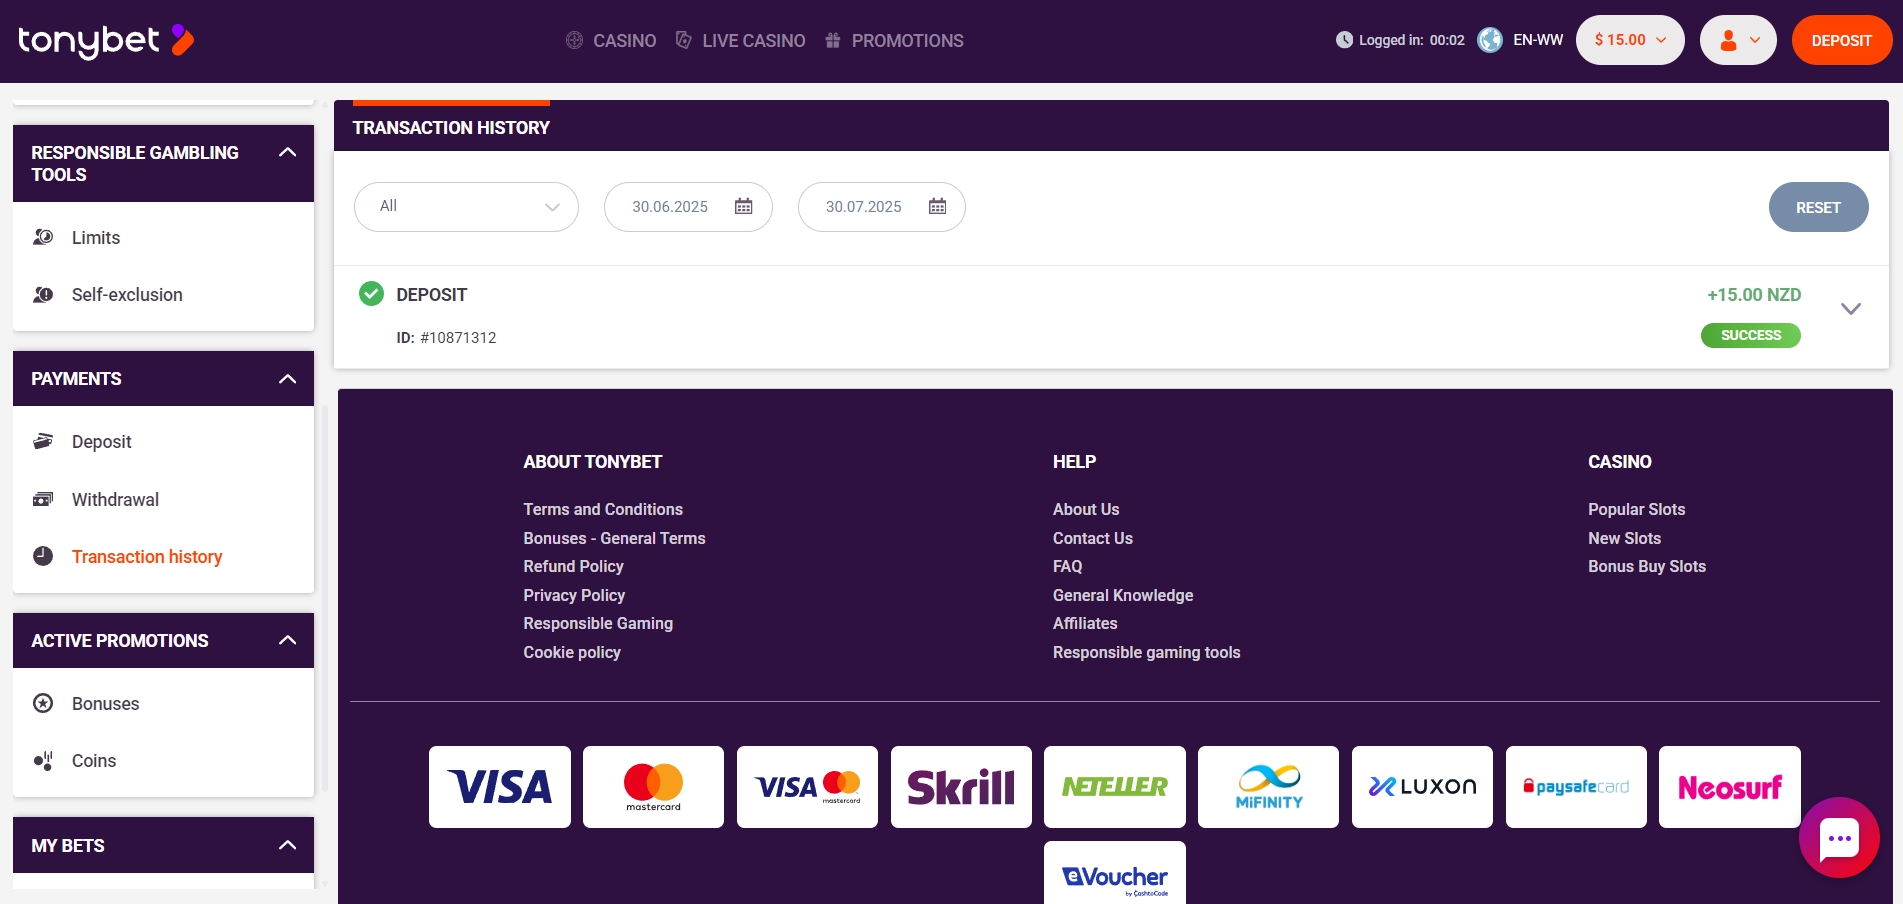Open the All transaction type dropdown

[466, 207]
